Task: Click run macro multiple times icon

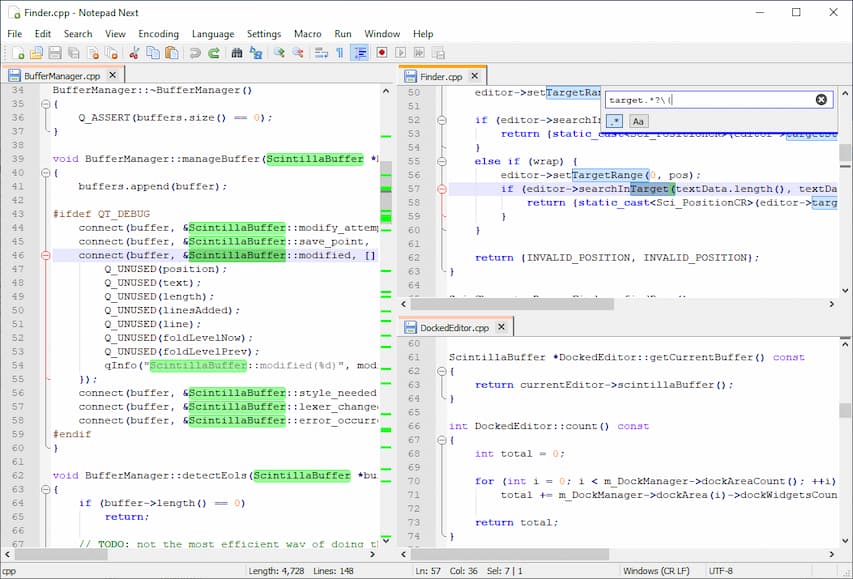Action: click(419, 53)
